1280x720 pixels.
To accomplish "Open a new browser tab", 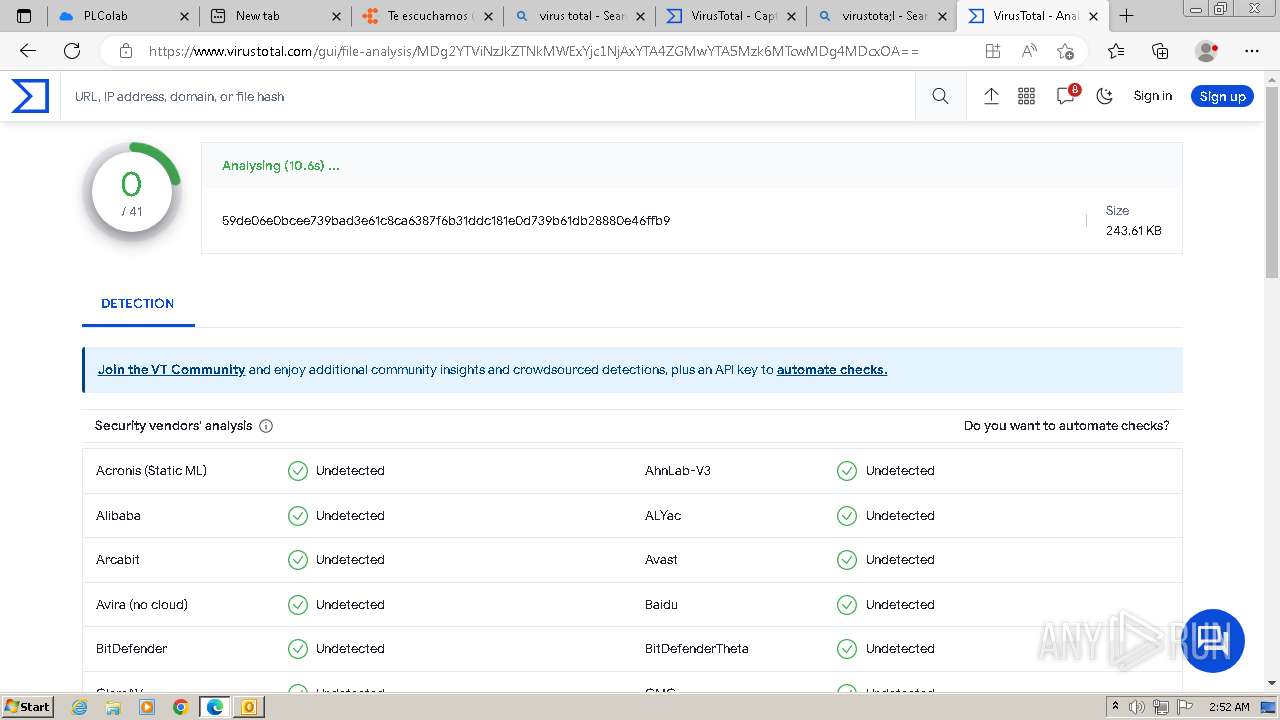I will tap(1126, 16).
